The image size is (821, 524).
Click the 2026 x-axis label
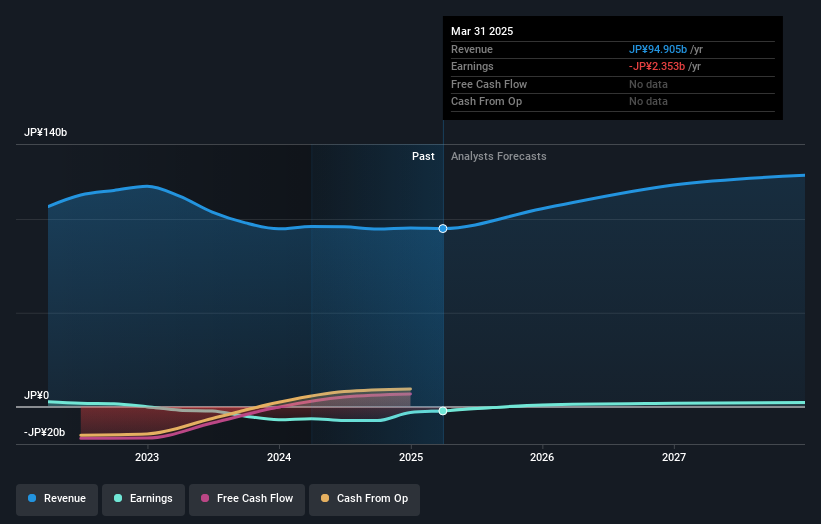click(542, 458)
